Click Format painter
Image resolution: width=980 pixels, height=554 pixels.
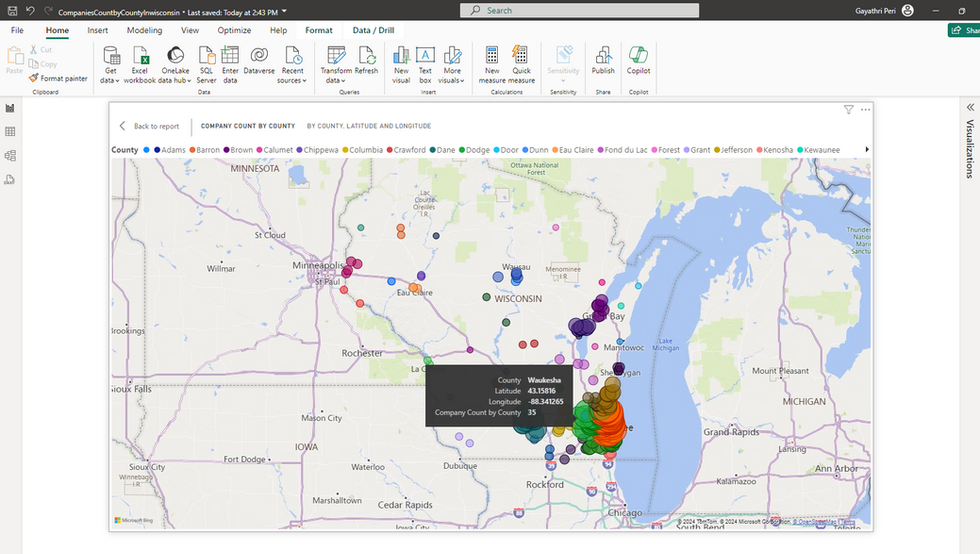pyautogui.click(x=58, y=78)
